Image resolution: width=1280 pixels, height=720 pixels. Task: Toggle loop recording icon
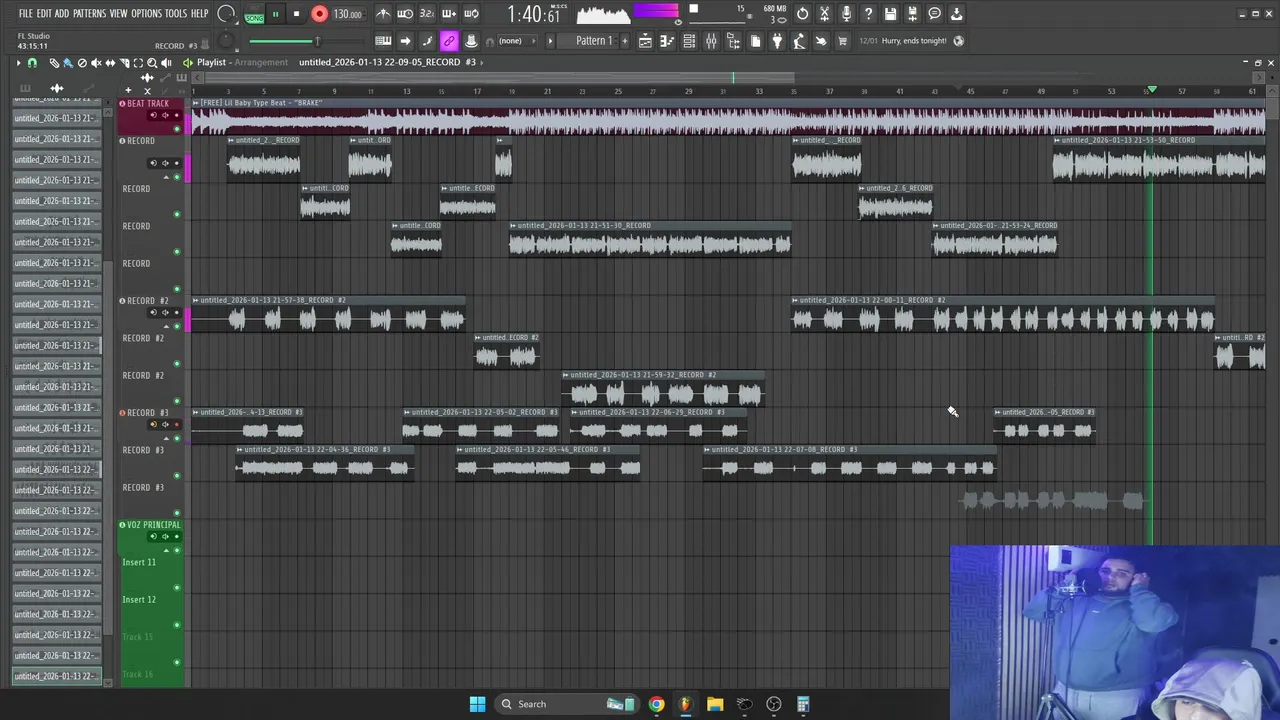pos(471,14)
